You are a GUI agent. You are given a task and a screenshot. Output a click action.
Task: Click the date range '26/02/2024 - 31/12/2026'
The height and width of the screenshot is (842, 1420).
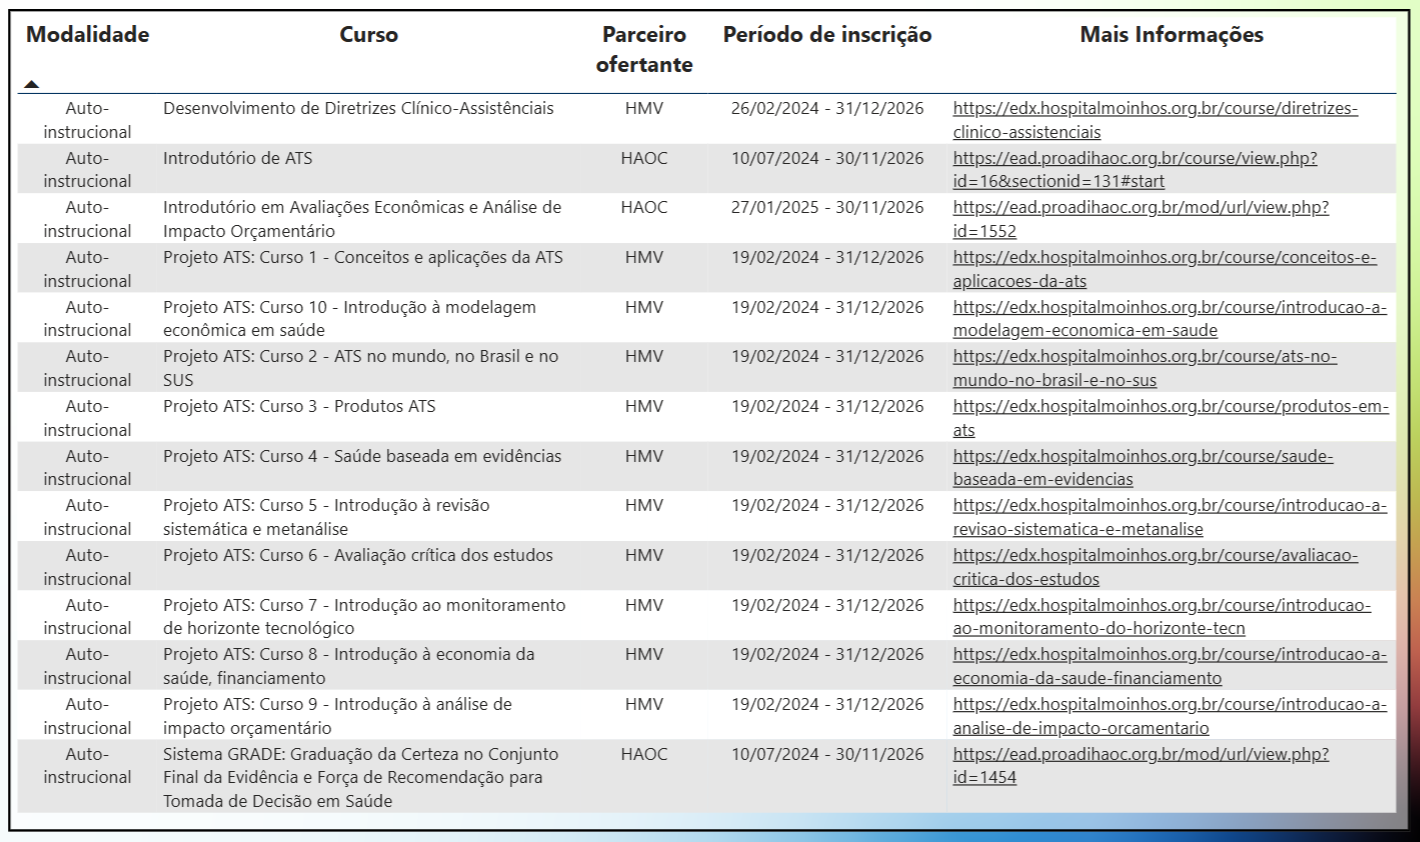pos(827,108)
